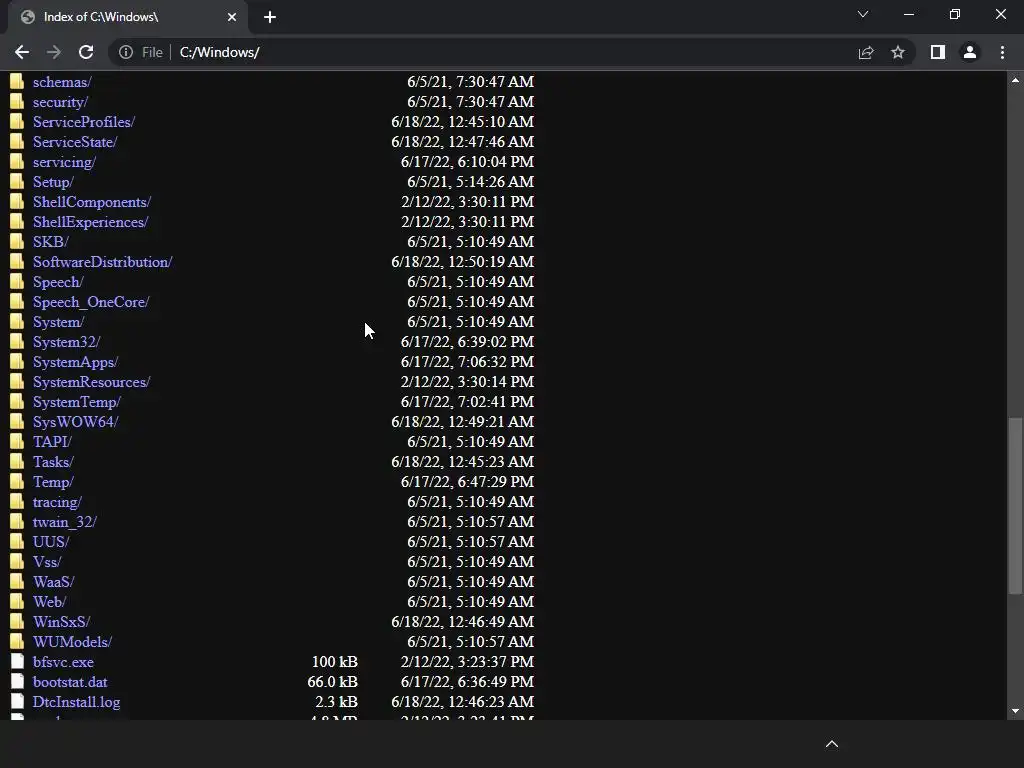Open the TAPI/ folder
Viewport: 1024px width, 768px height.
pos(52,441)
